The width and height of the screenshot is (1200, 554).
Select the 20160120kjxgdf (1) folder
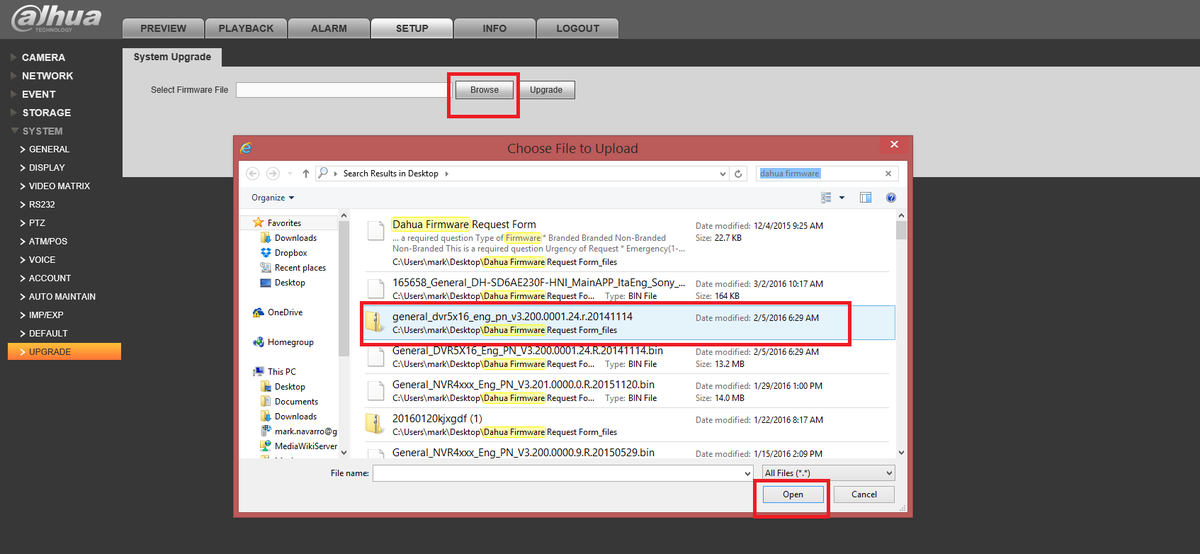(x=437, y=417)
